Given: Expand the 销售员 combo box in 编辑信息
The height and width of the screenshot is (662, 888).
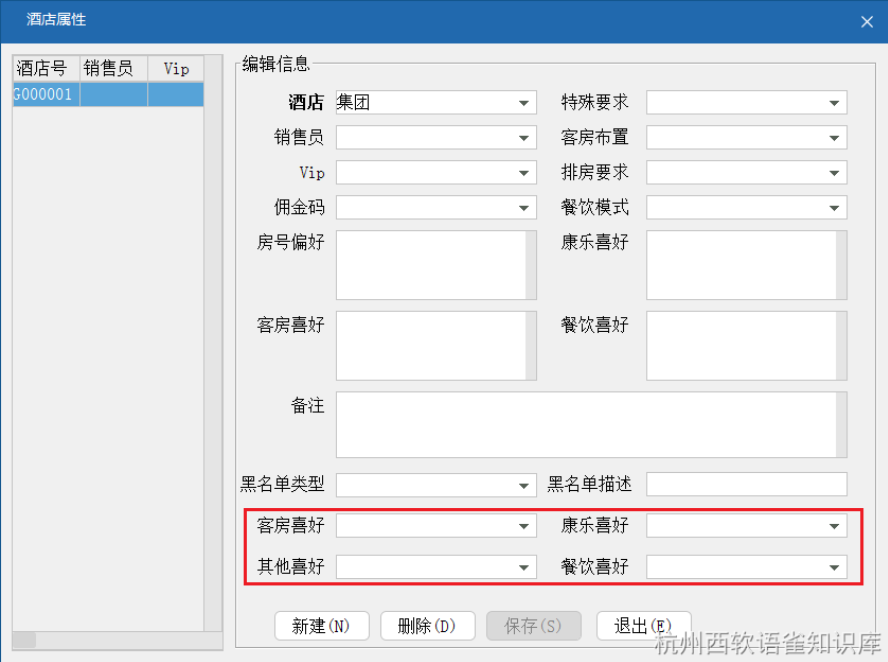Looking at the screenshot, I should (x=436, y=138).
